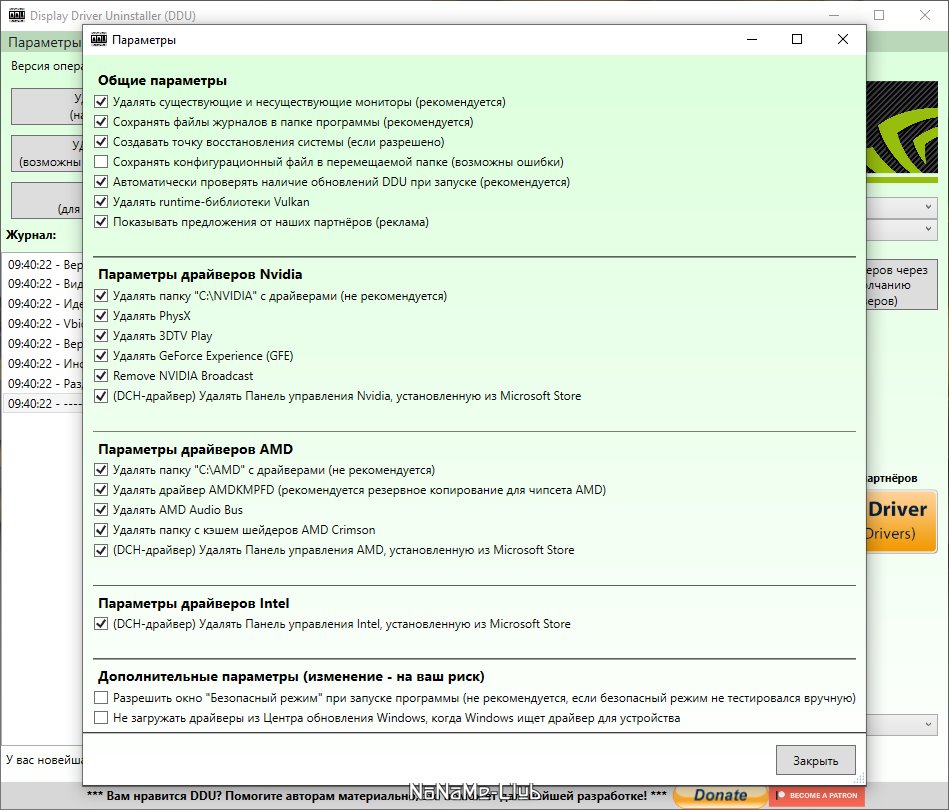
Task: Select the last log entry at 09:40:22
Action: click(44, 403)
